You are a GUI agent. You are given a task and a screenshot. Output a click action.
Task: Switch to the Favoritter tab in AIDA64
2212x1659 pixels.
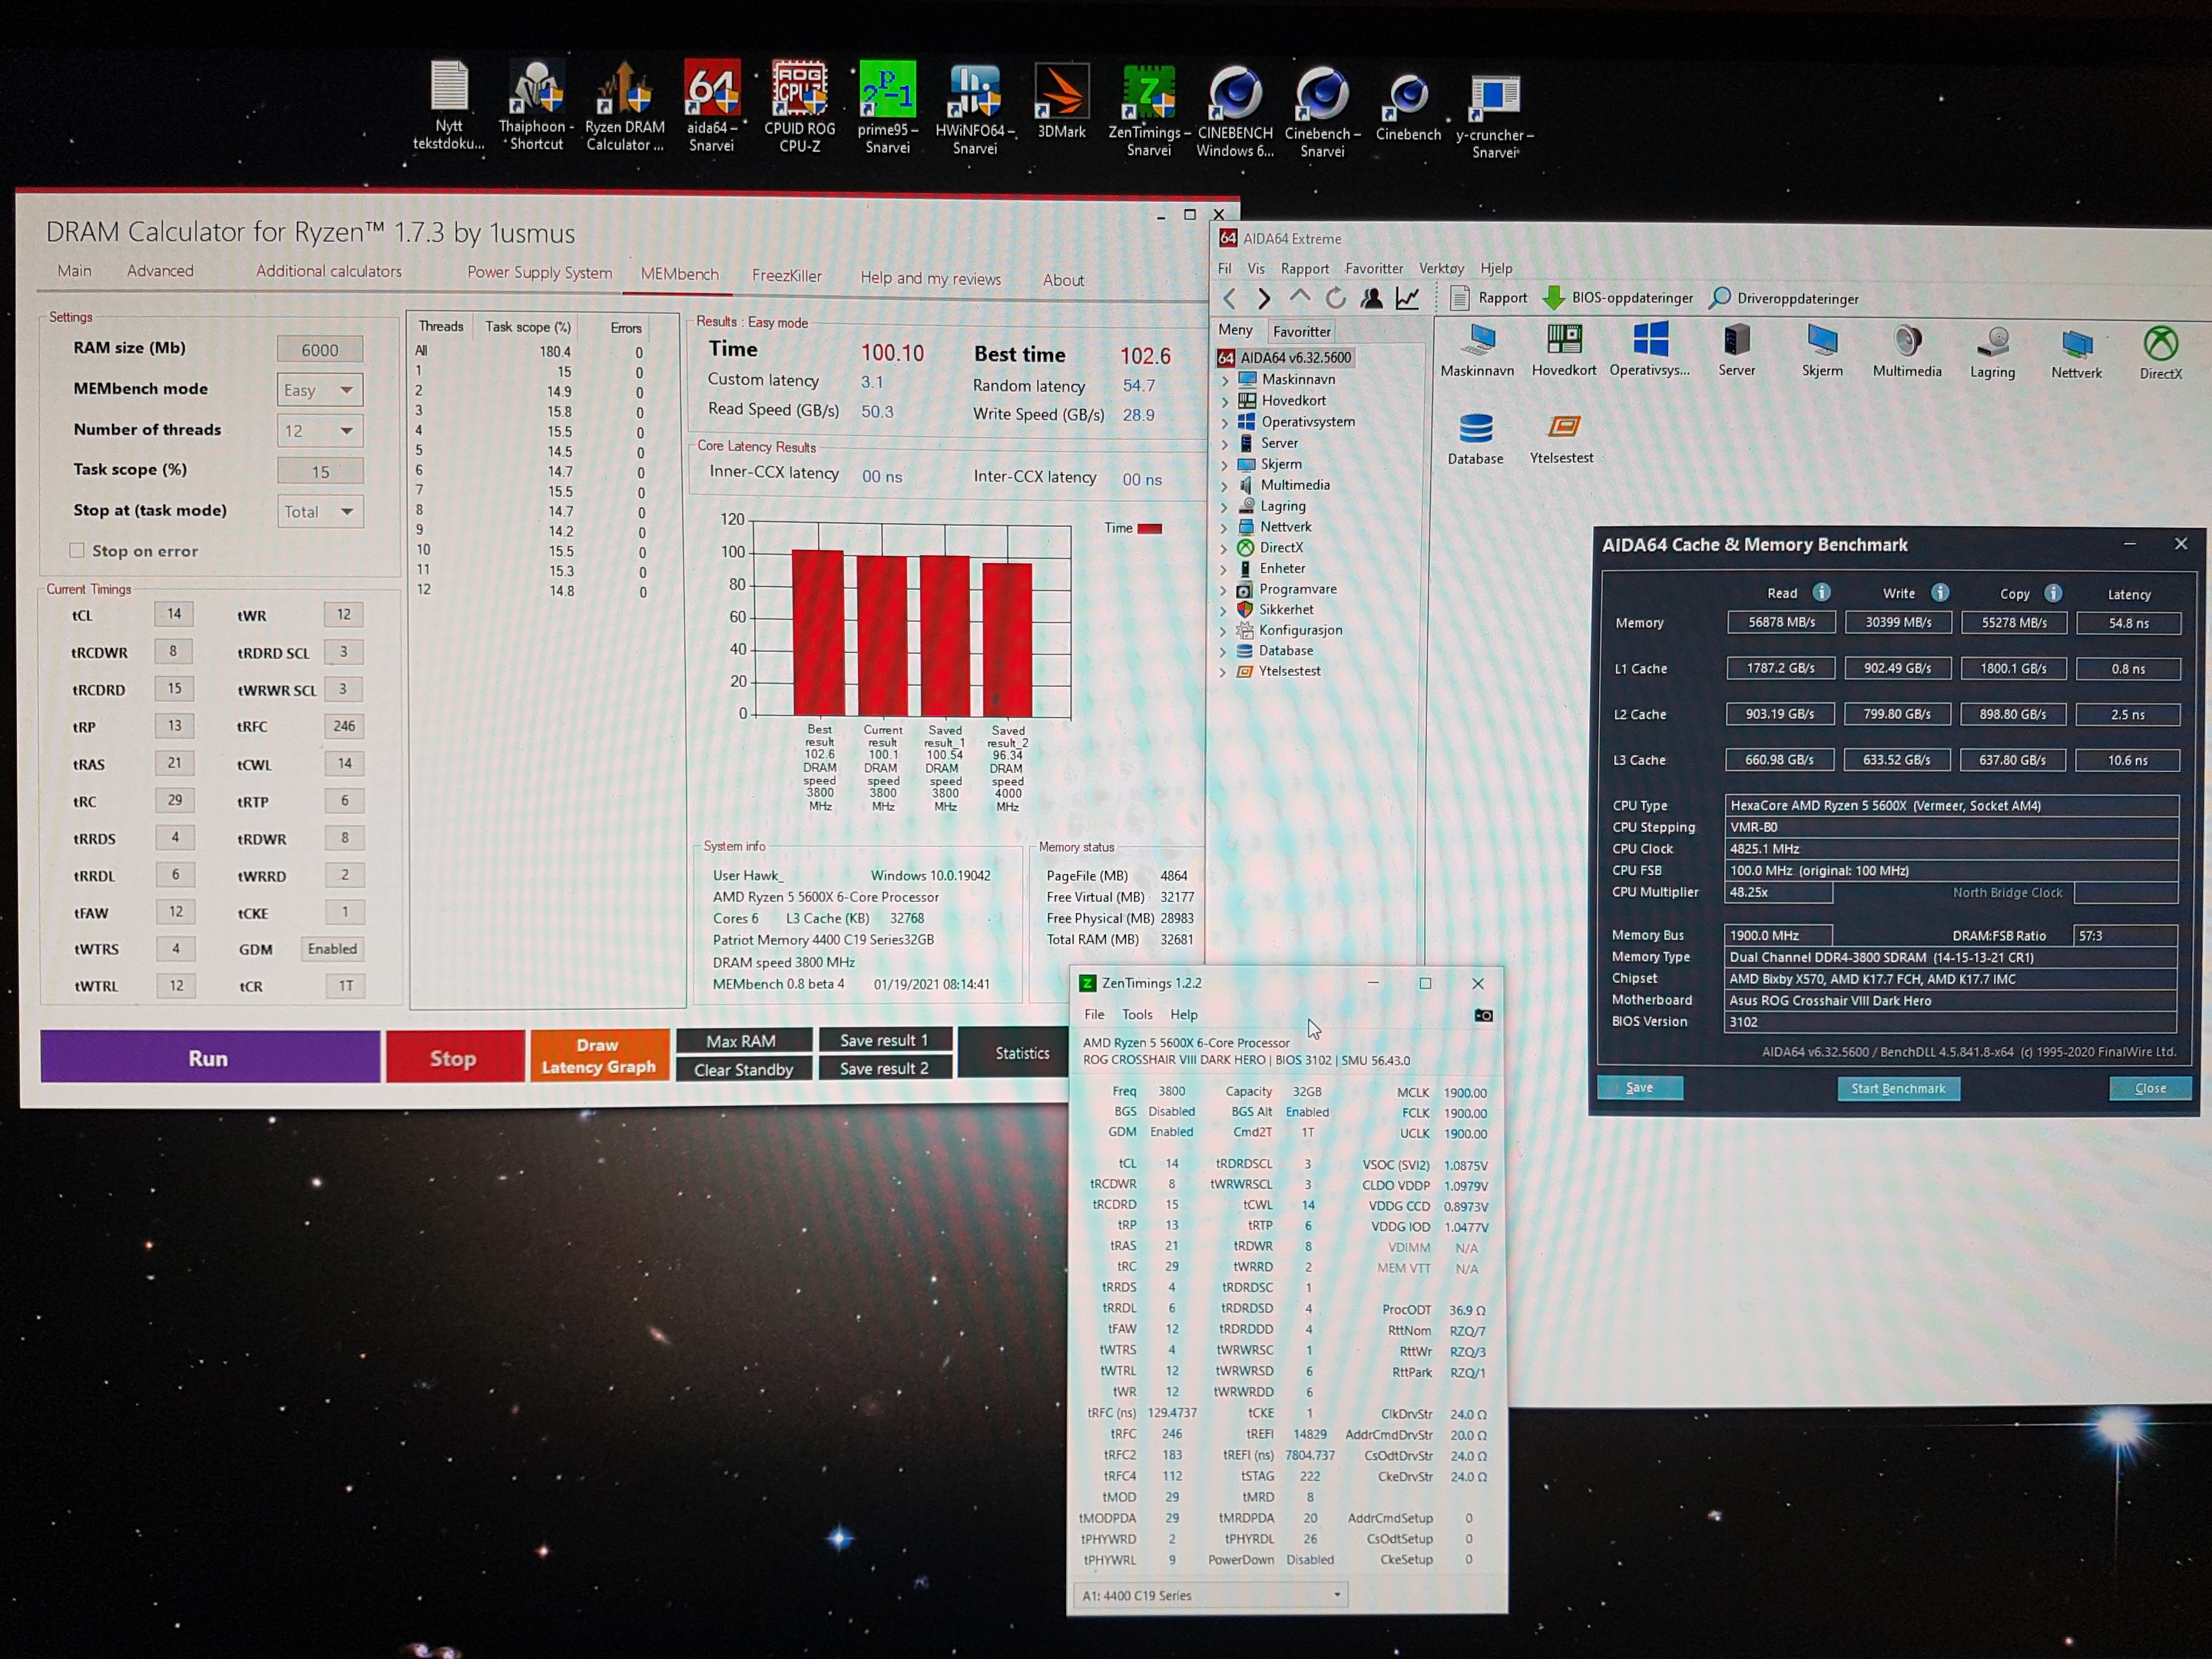pos(1301,331)
